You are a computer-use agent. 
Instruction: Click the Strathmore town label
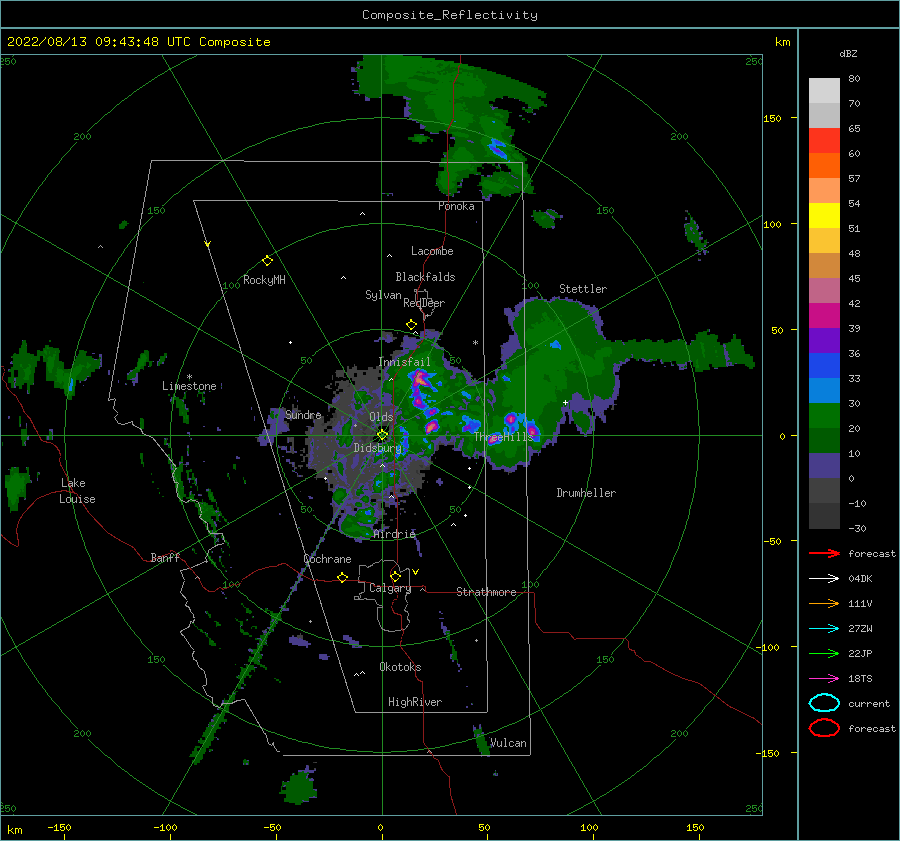[x=486, y=592]
